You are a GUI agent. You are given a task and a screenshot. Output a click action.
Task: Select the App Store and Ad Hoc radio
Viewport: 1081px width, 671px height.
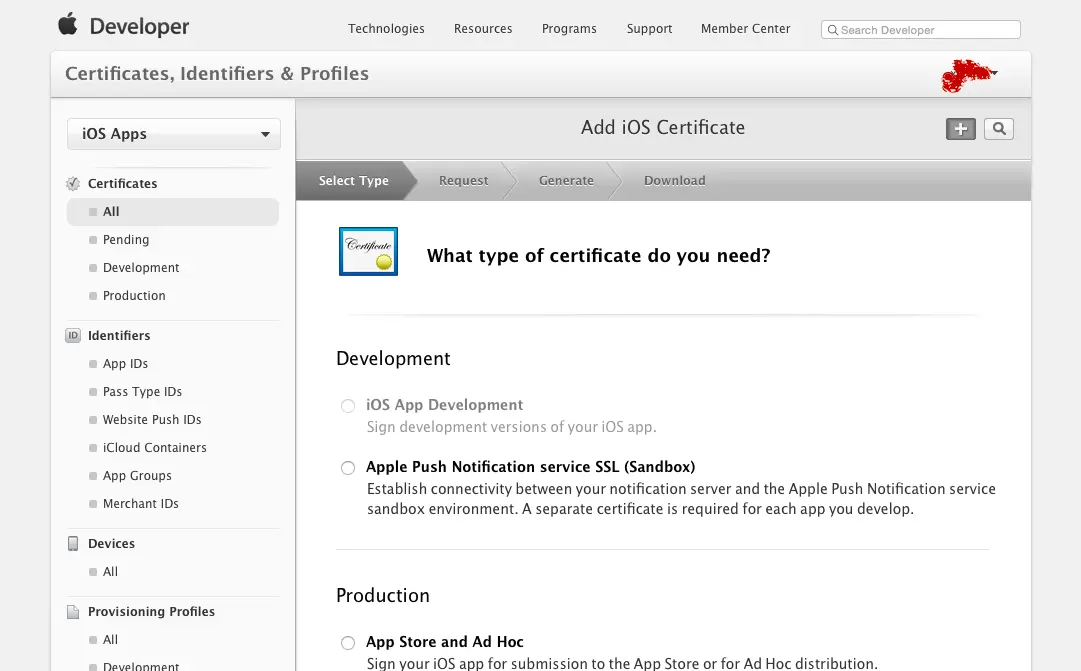pos(348,643)
